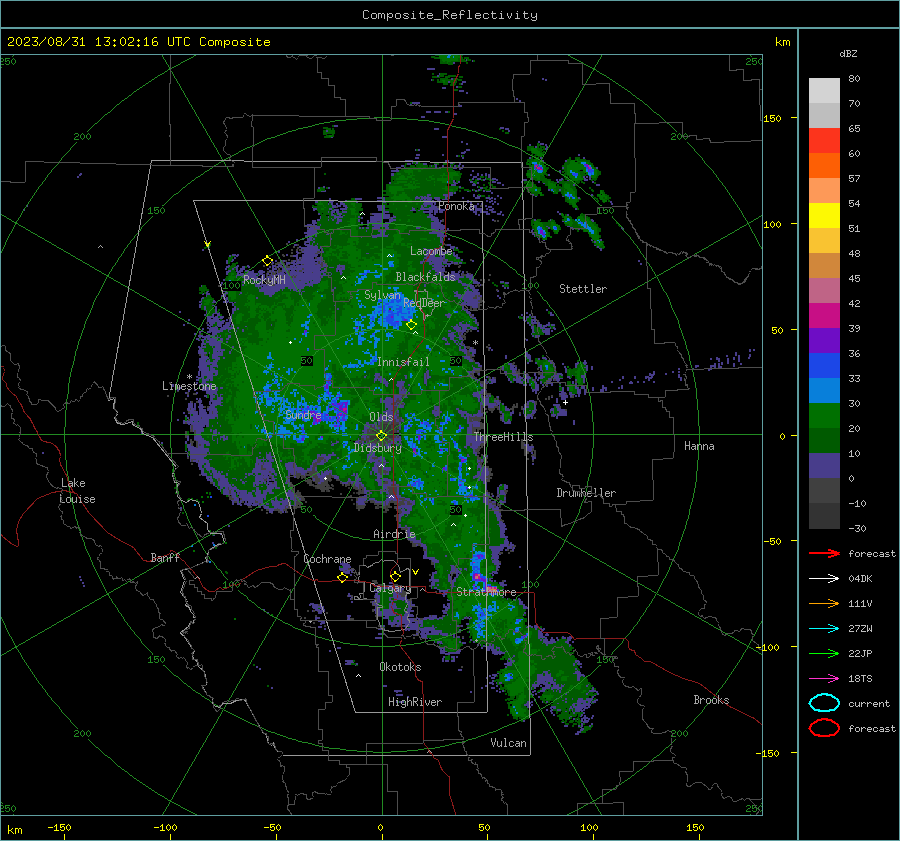Click the yellow radar-site diamond below Olds
Screen dimensions: 900x841
pyautogui.click(x=382, y=436)
